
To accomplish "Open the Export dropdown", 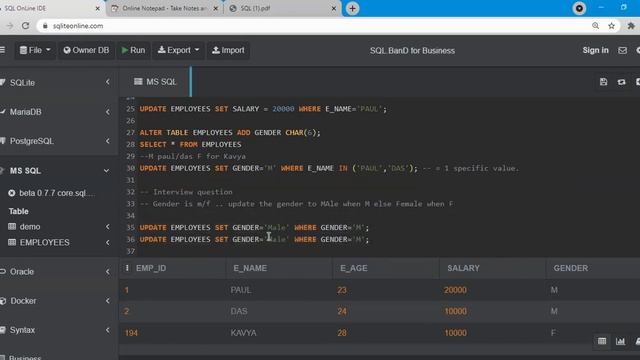I will 178,50.
